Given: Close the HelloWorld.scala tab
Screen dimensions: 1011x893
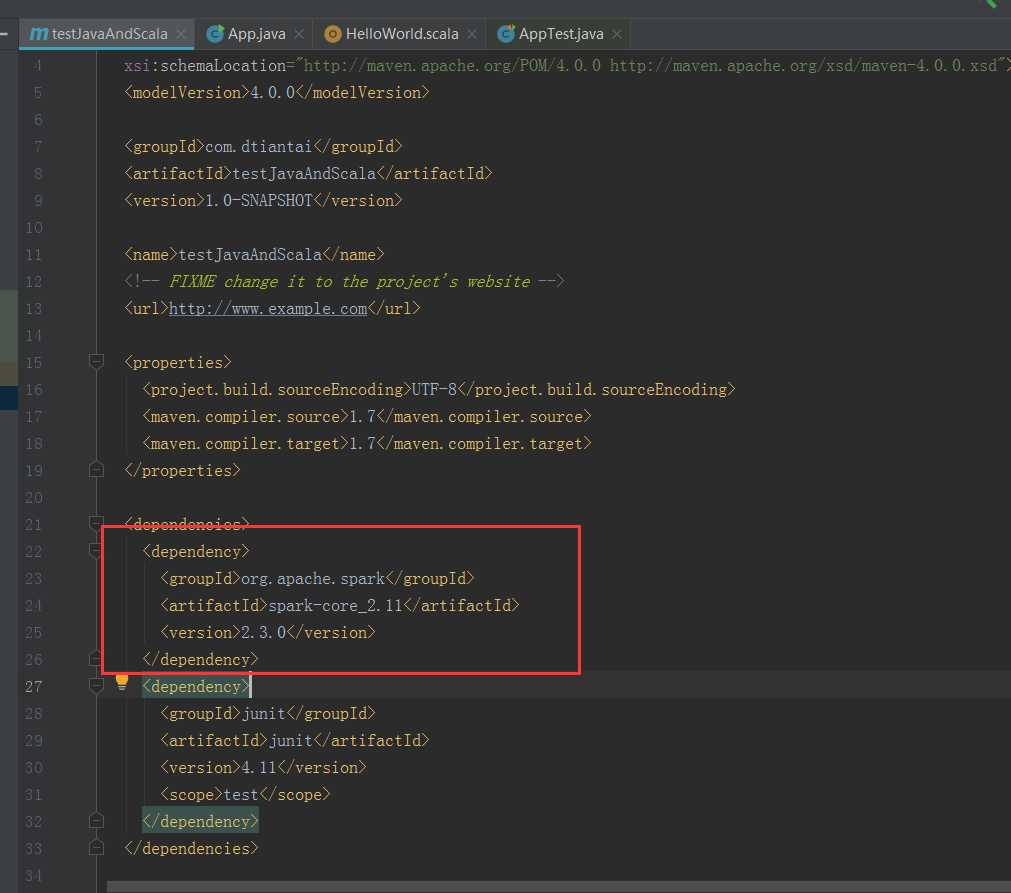Looking at the screenshot, I should pyautogui.click(x=472, y=34).
